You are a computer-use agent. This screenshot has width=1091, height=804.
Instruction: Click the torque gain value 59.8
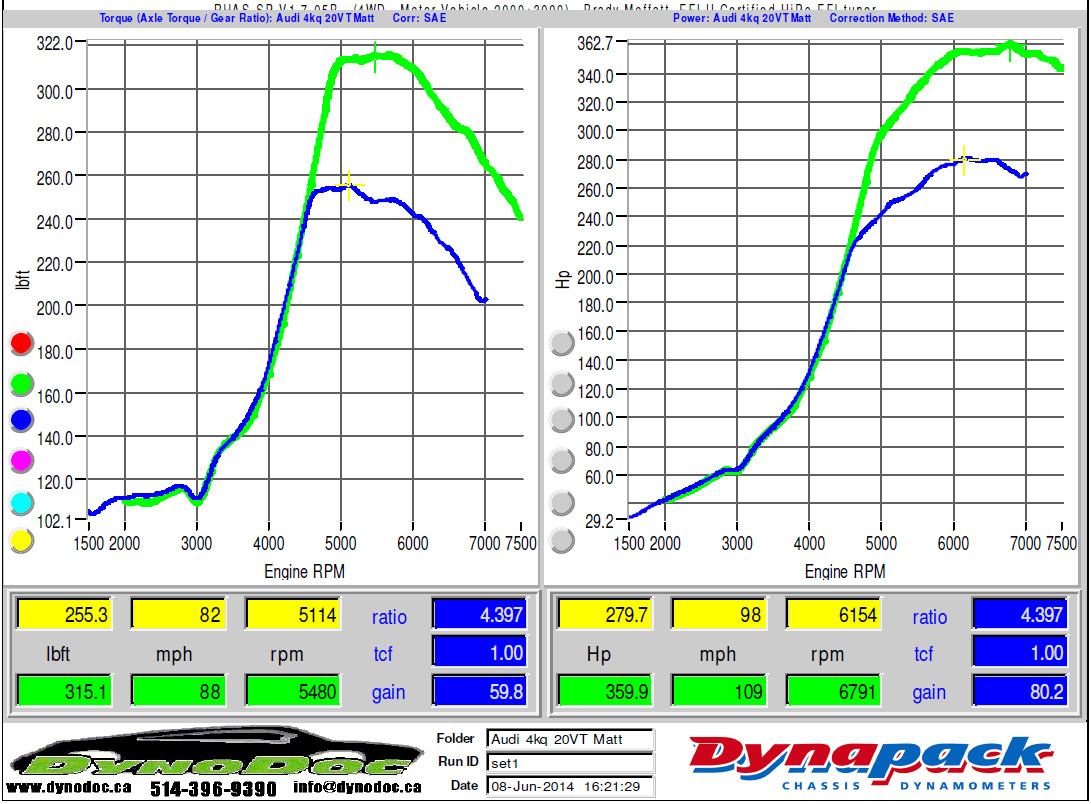pyautogui.click(x=478, y=692)
